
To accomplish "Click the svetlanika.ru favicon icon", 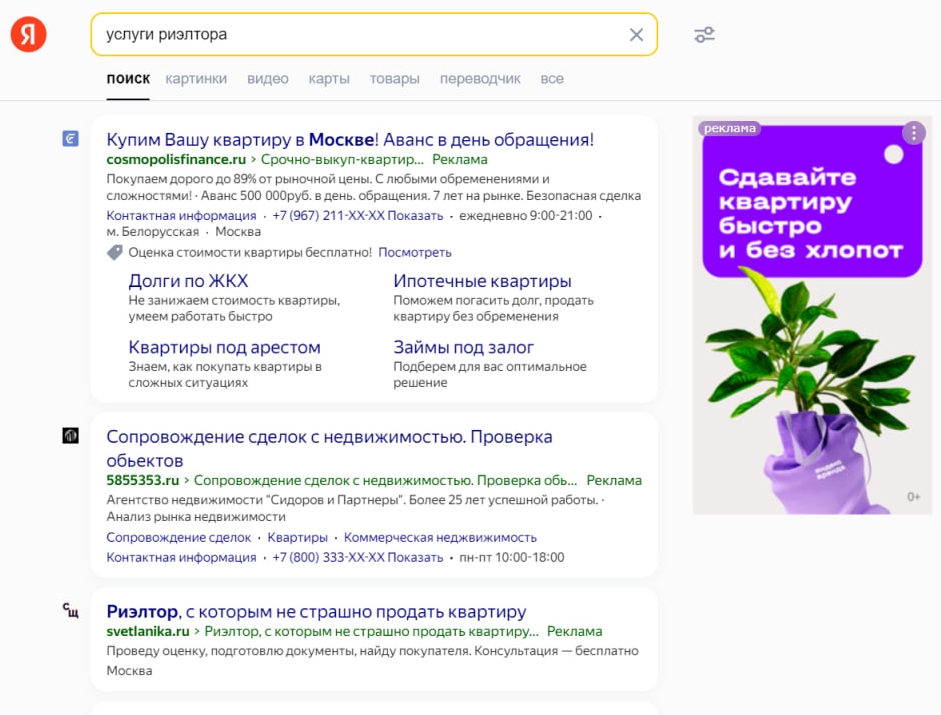I will [x=70, y=611].
